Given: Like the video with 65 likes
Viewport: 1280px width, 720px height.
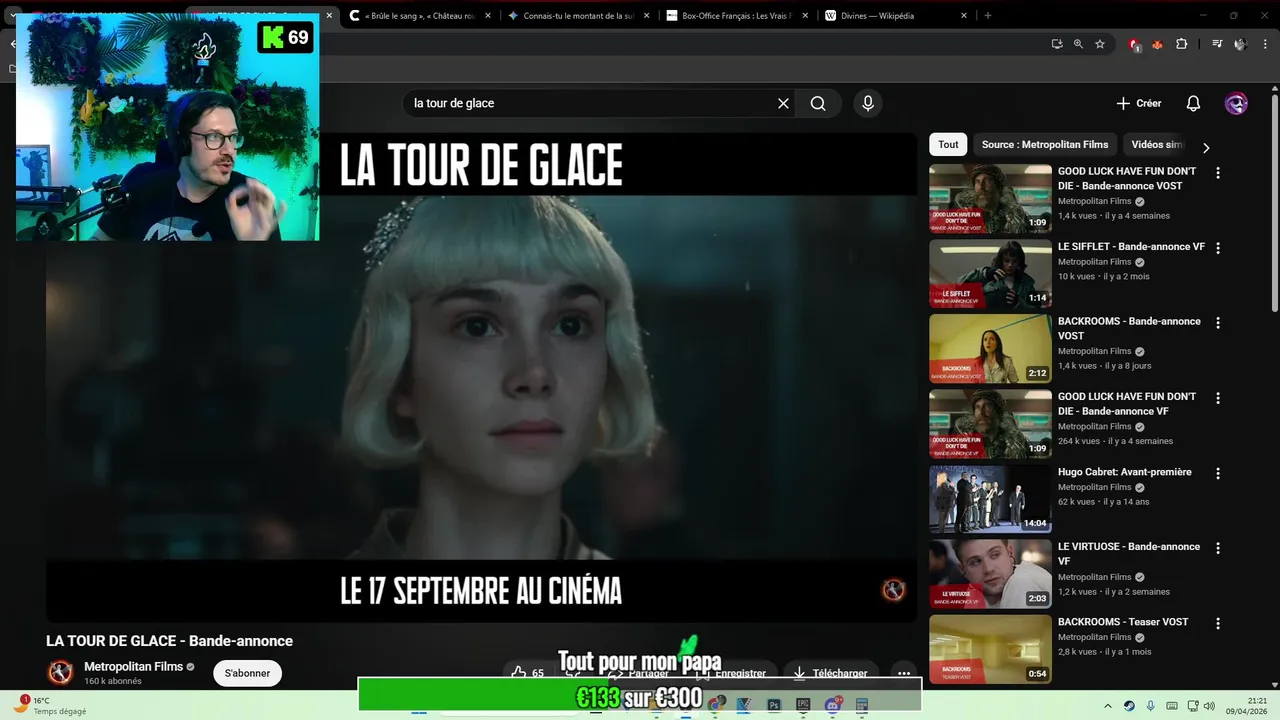Looking at the screenshot, I should coord(528,673).
